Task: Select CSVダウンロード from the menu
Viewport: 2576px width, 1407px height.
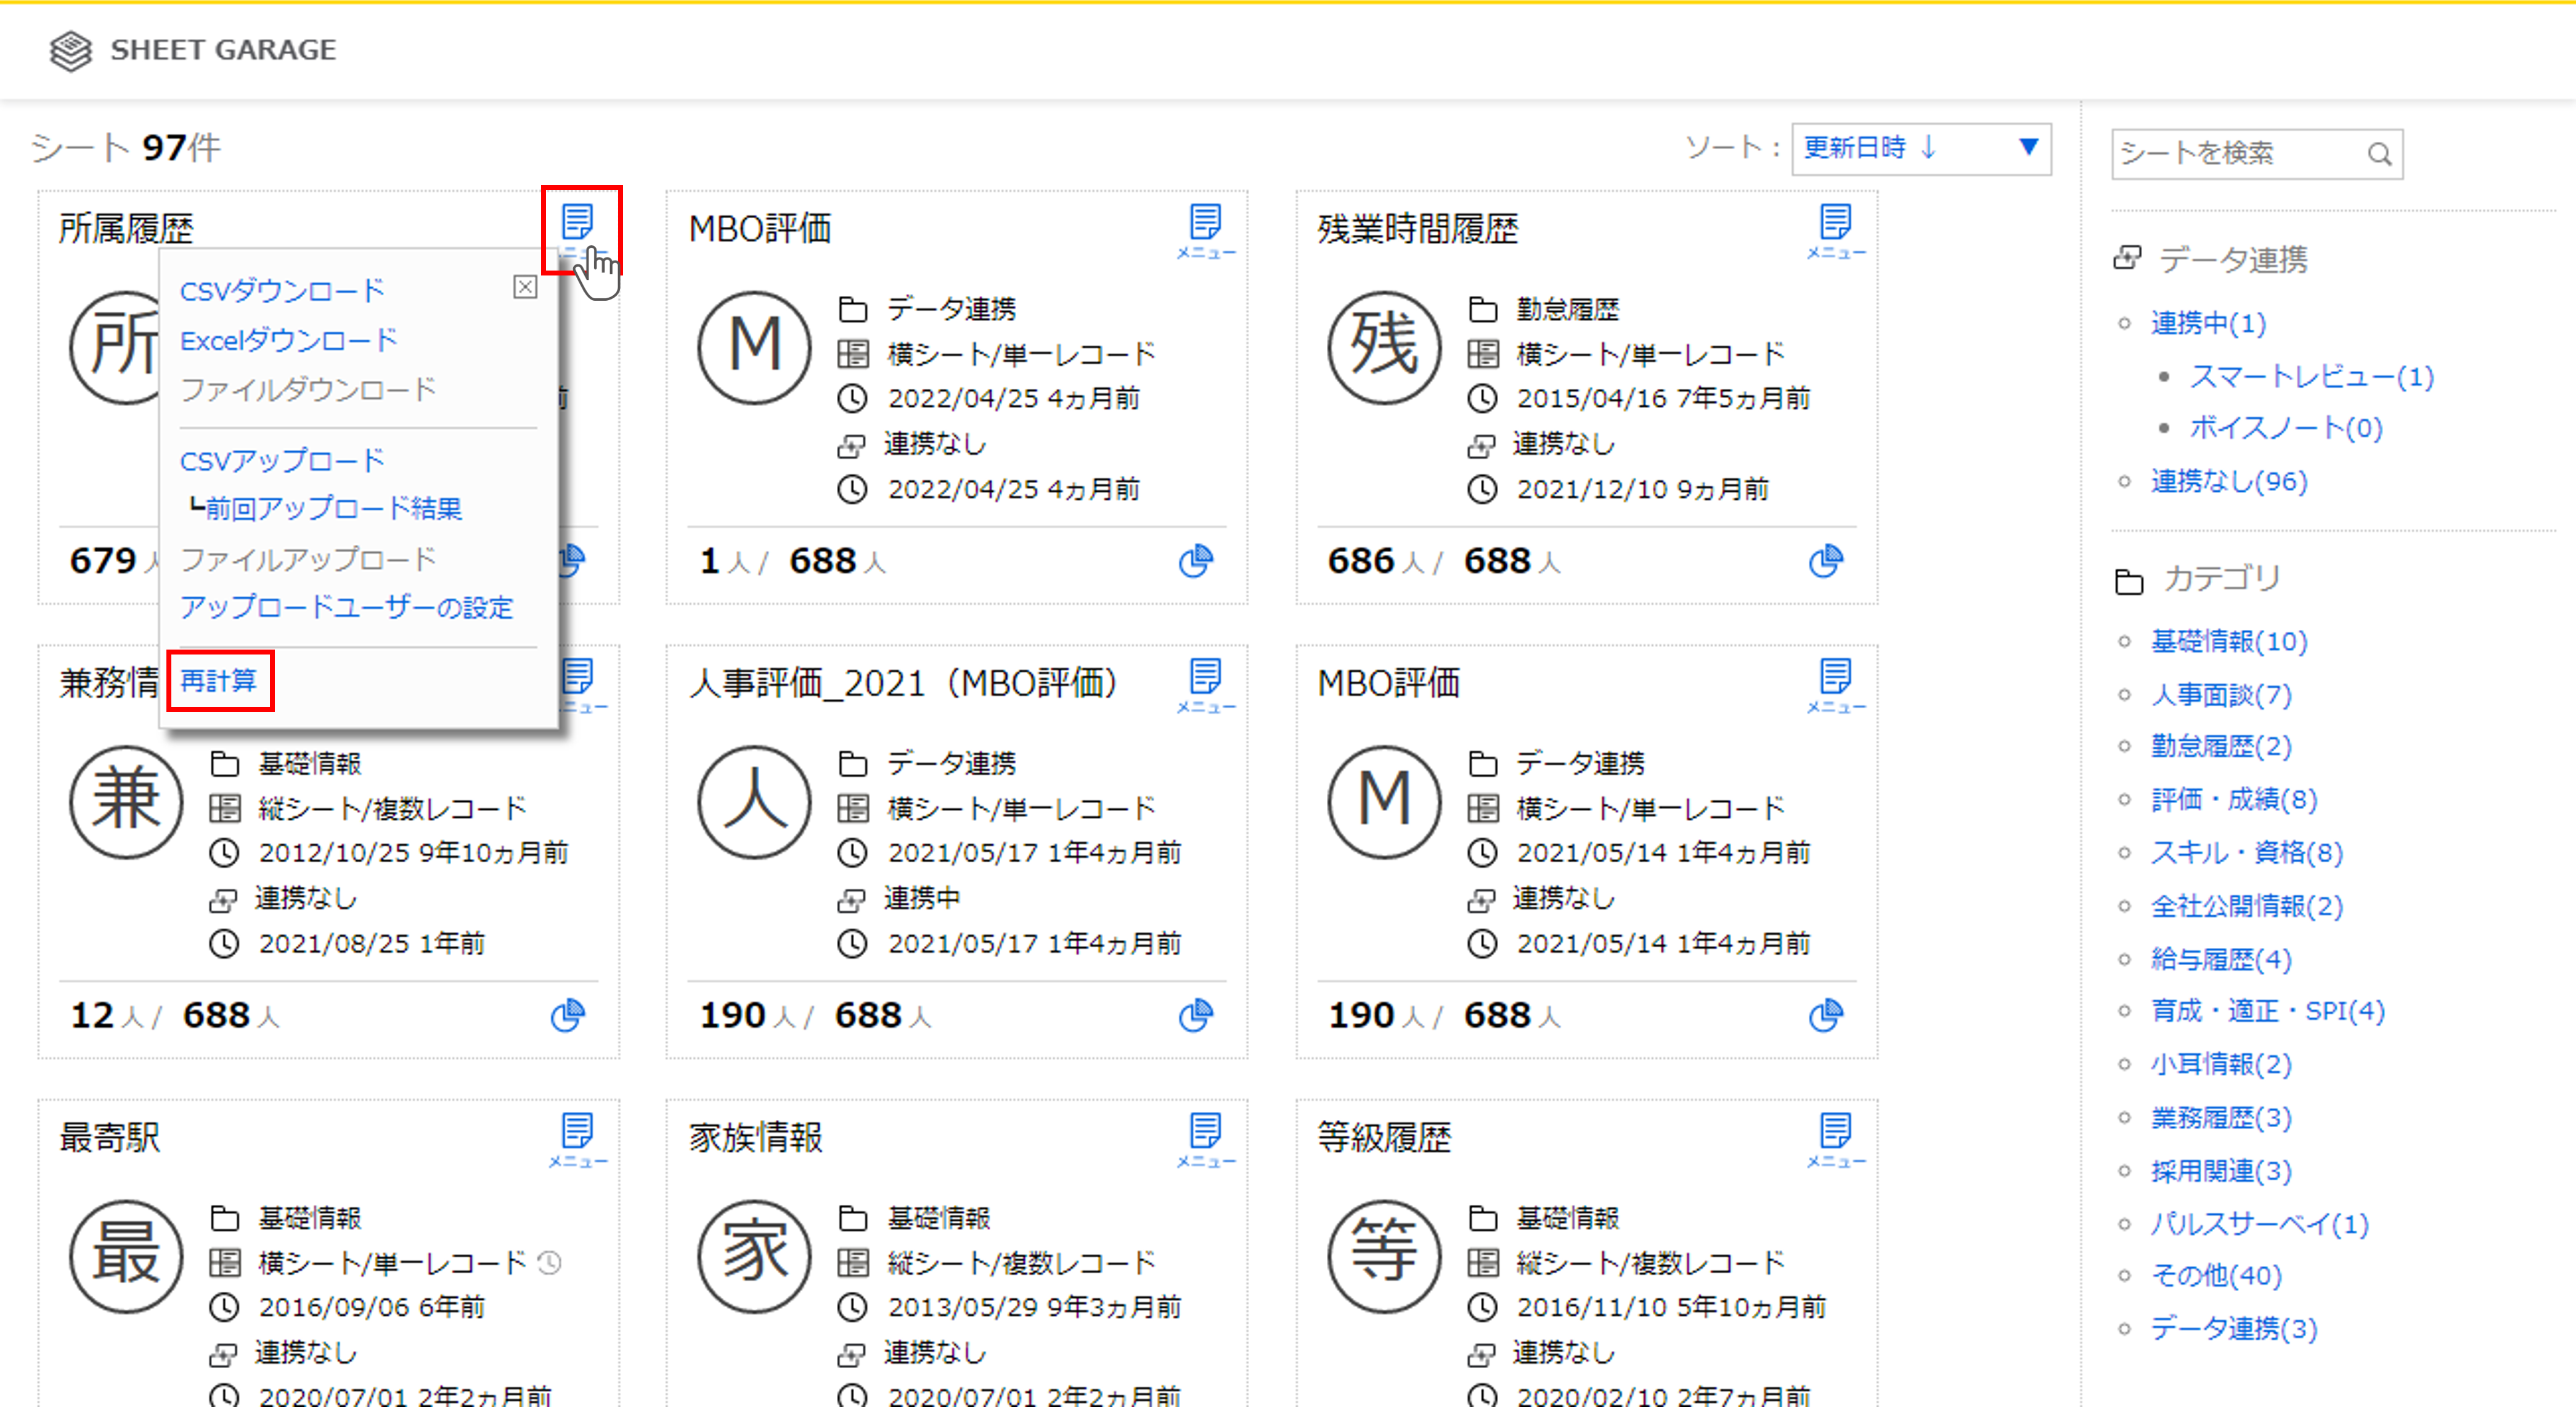Action: tap(282, 291)
